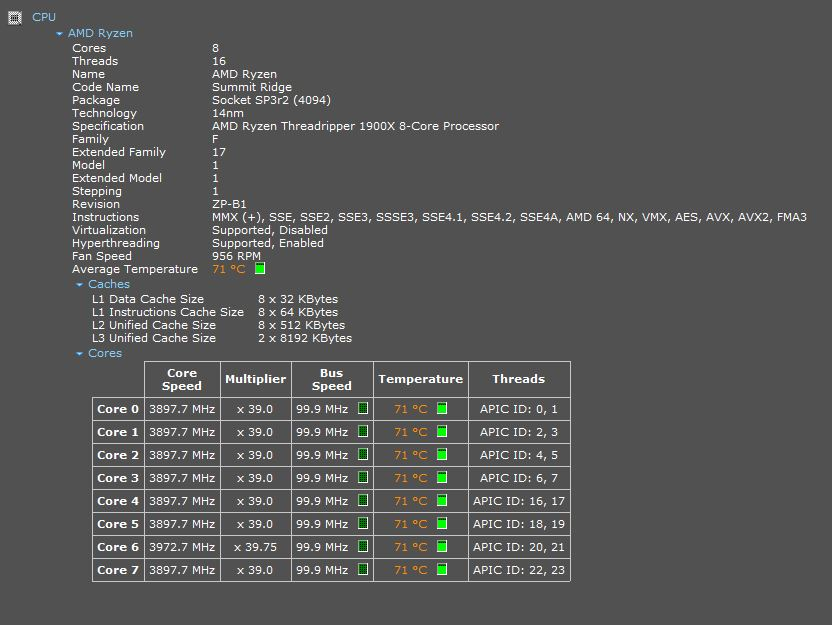The height and width of the screenshot is (625, 832).
Task: Select Core 1 core speed 3897.7 MHz
Action: [x=182, y=432]
